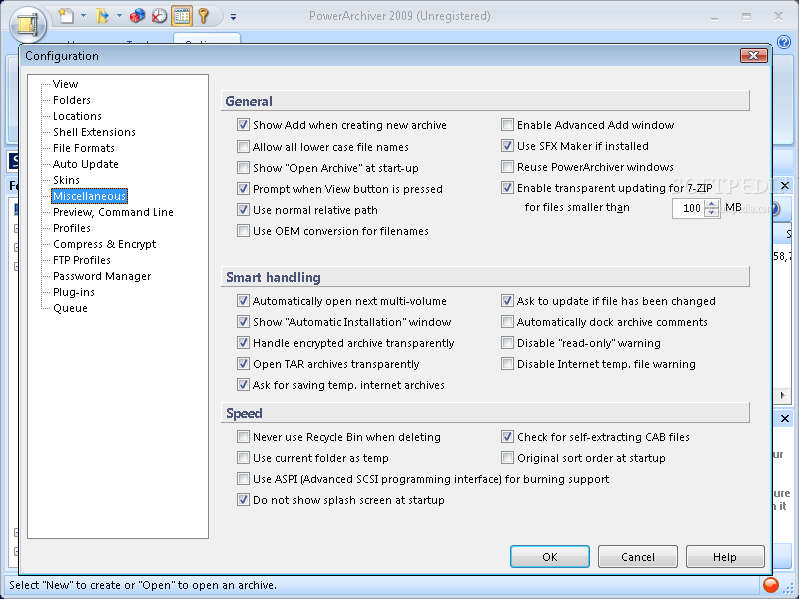Click Cancel to discard changes
The height and width of the screenshot is (599, 799).
pos(637,557)
